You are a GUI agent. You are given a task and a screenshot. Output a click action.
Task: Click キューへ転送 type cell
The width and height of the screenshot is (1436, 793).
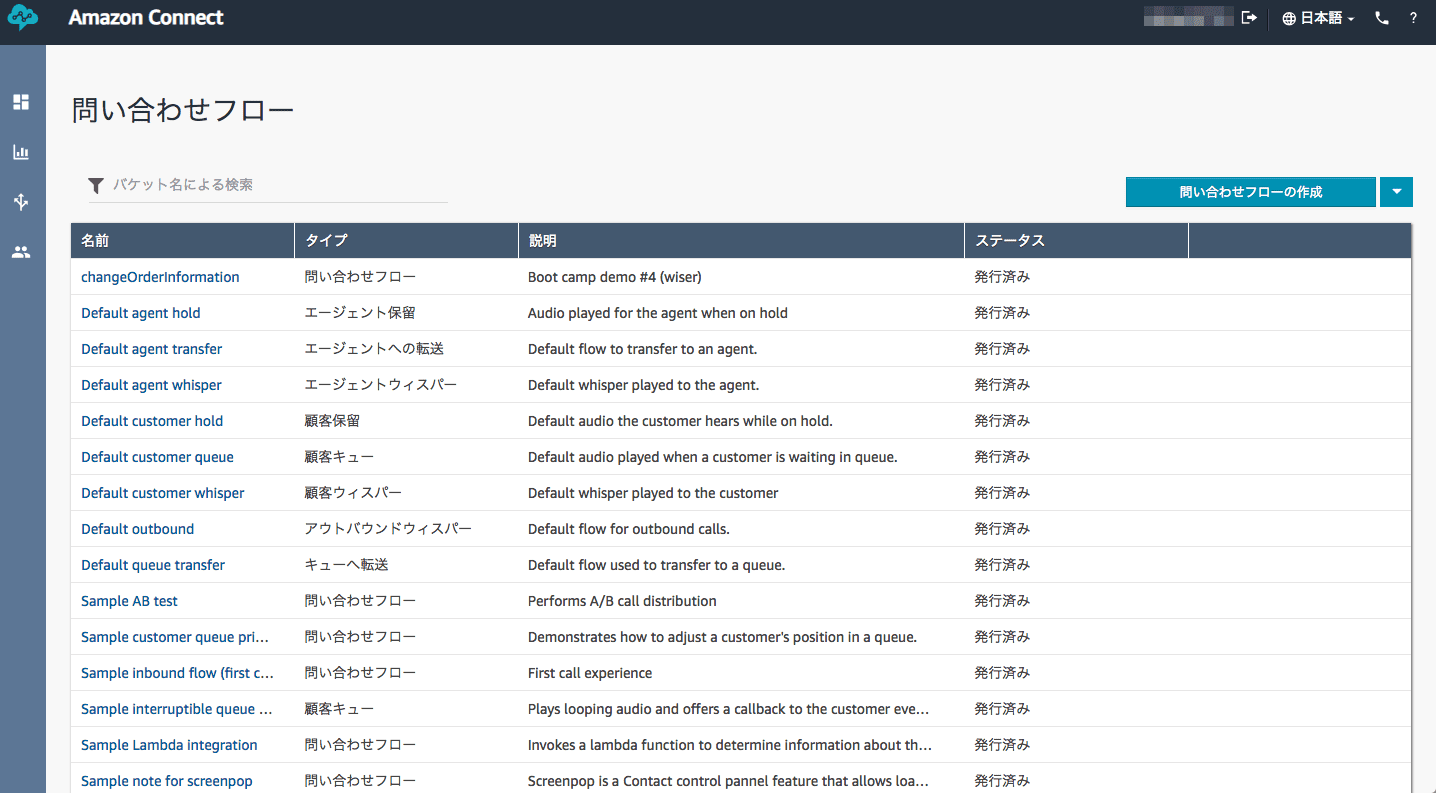tap(346, 565)
